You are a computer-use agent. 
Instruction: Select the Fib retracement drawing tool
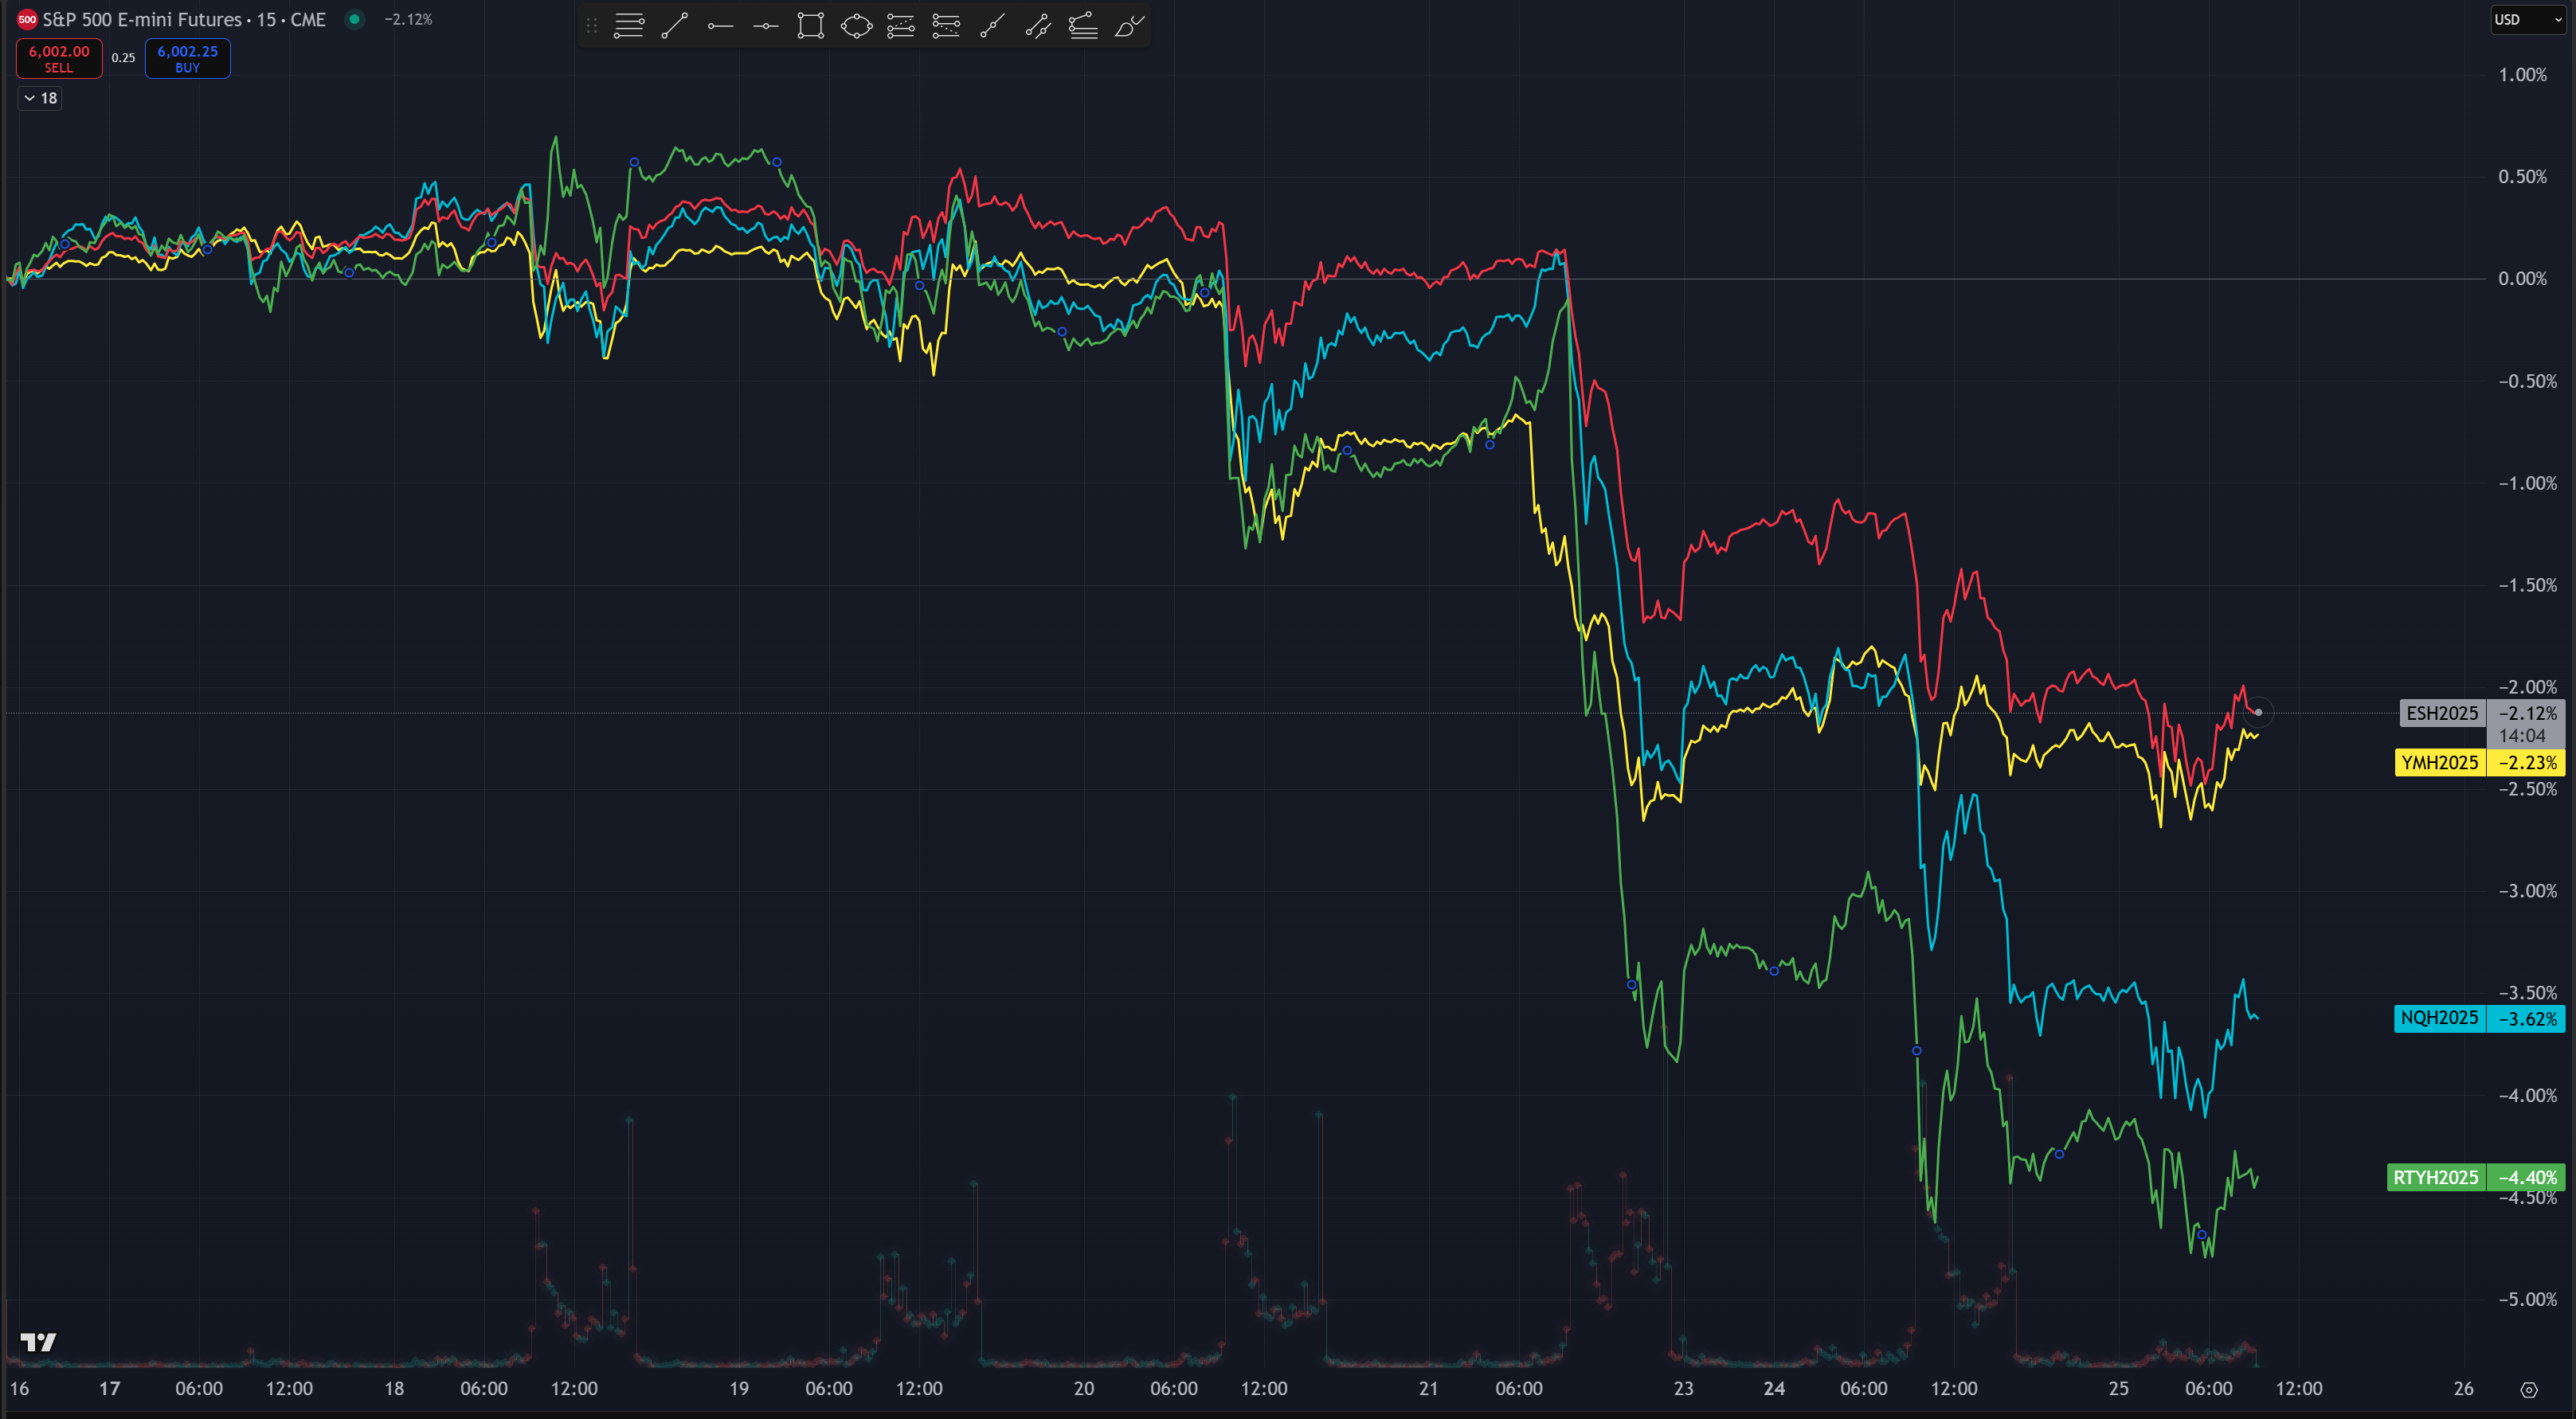628,27
